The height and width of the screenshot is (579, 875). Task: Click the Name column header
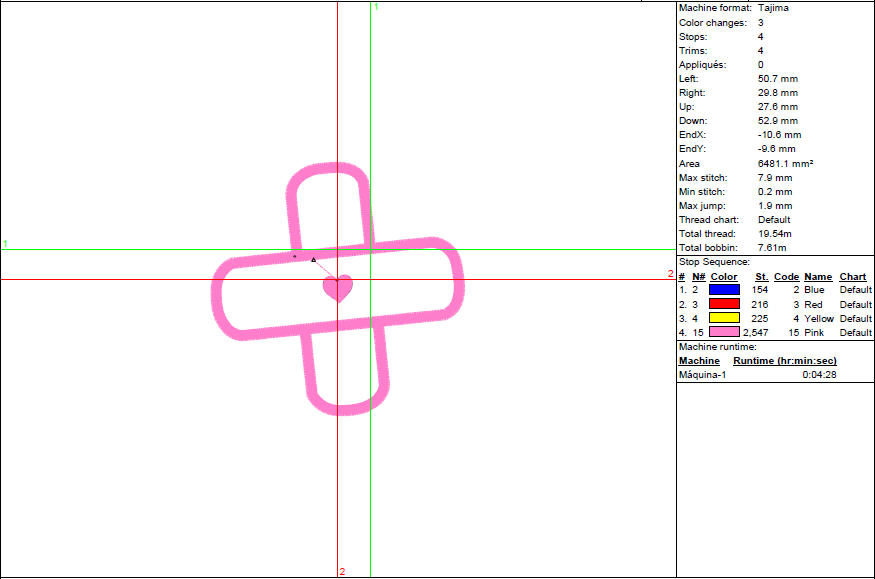tap(817, 277)
